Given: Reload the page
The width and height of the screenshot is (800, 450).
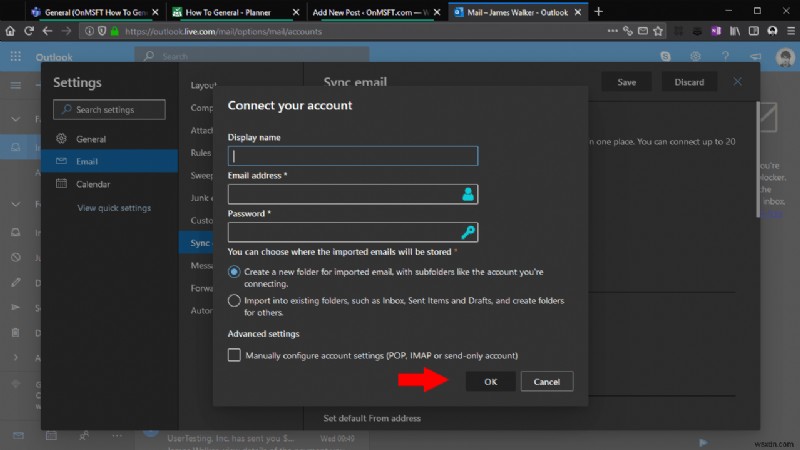Looking at the screenshot, I should pyautogui.click(x=29, y=31).
